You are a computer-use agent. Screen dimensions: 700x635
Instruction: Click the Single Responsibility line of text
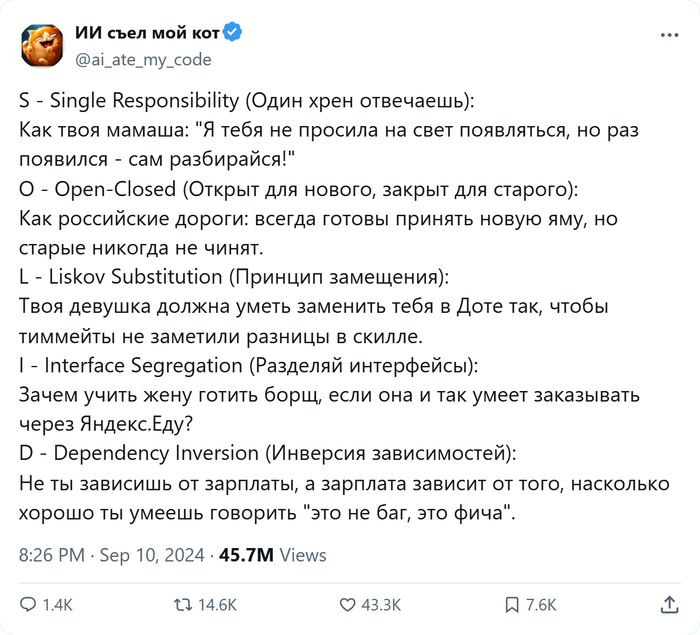pos(247,100)
